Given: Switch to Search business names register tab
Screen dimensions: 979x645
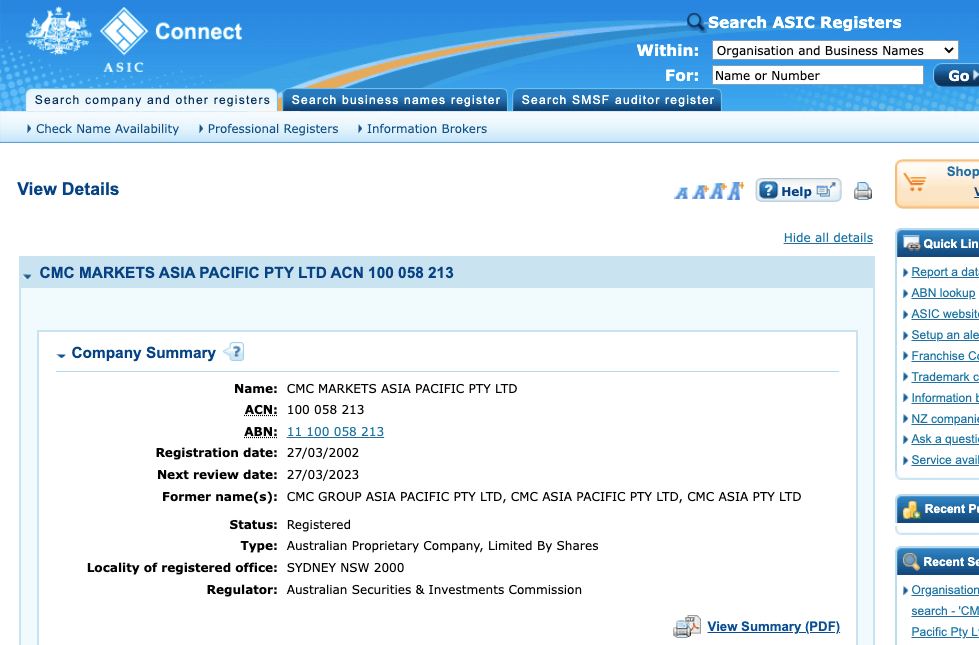Looking at the screenshot, I should tap(396, 100).
